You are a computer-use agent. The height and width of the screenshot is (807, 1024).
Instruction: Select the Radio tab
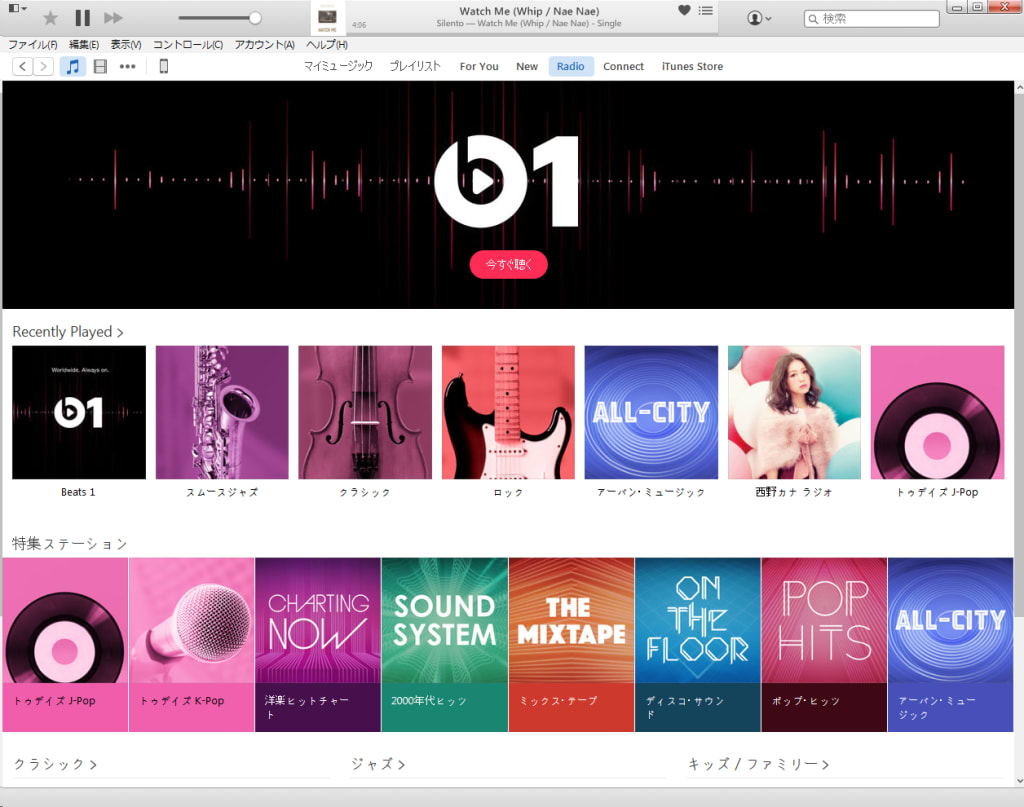[571, 66]
